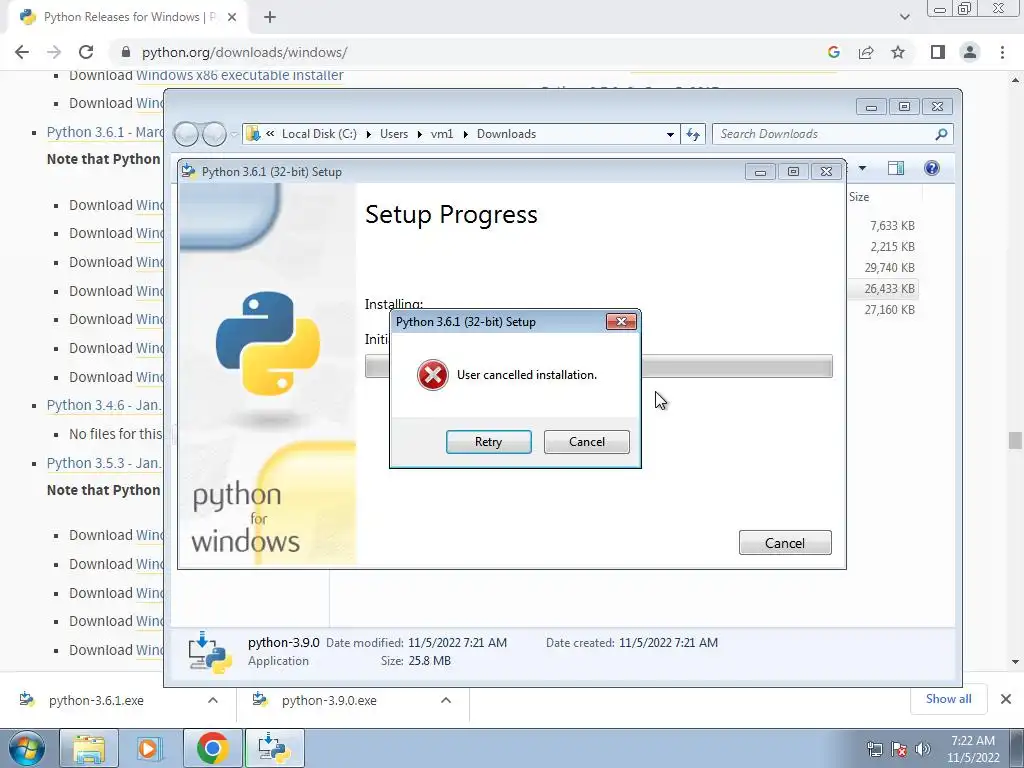This screenshot has width=1024, height=768.
Task: Open Explorer help icon
Action: tap(932, 168)
